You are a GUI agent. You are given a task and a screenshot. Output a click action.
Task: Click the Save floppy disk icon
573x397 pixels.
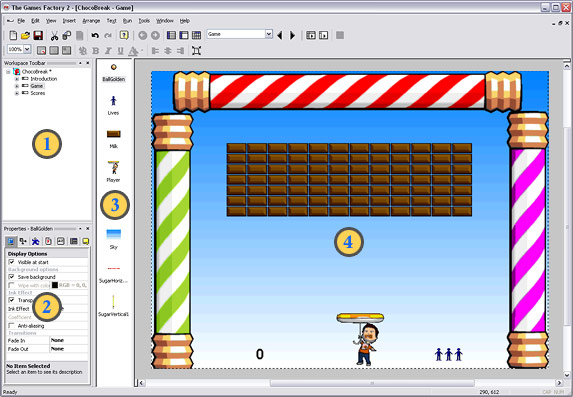pyautogui.click(x=38, y=35)
